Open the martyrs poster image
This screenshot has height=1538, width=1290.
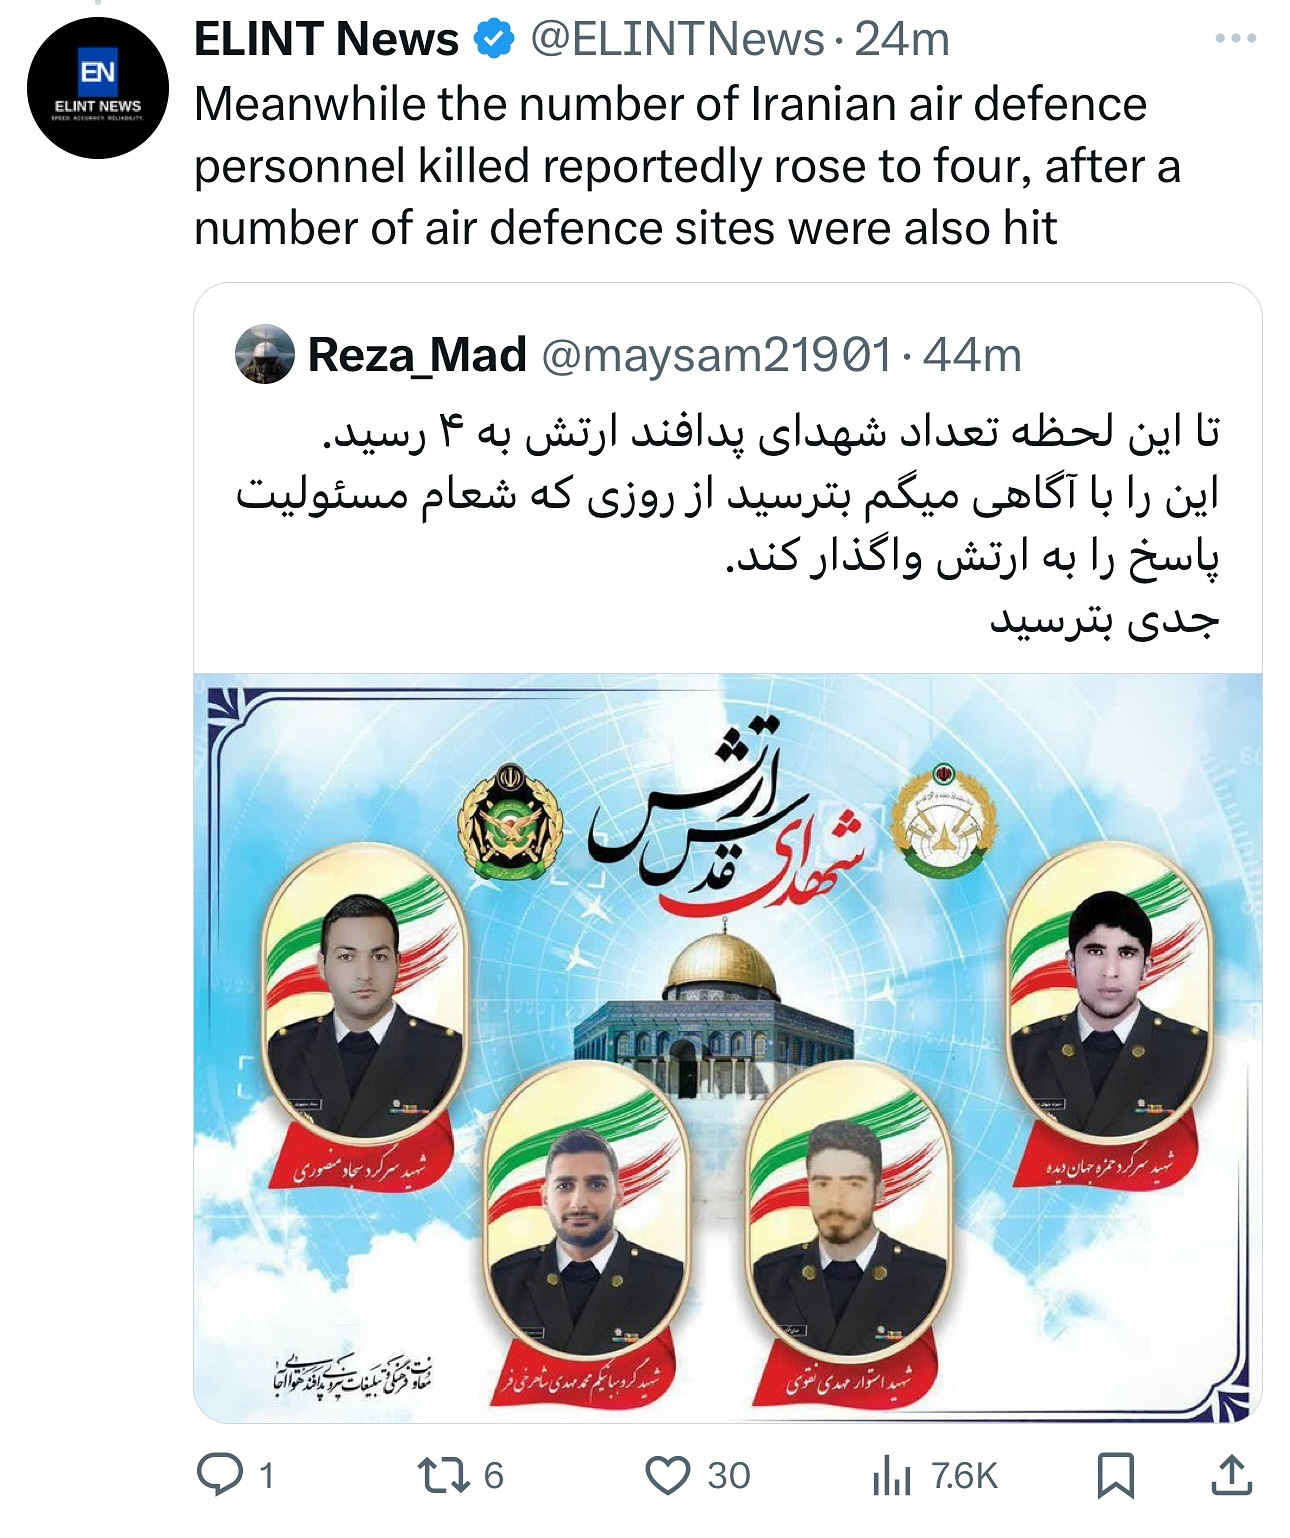(x=728, y=1047)
